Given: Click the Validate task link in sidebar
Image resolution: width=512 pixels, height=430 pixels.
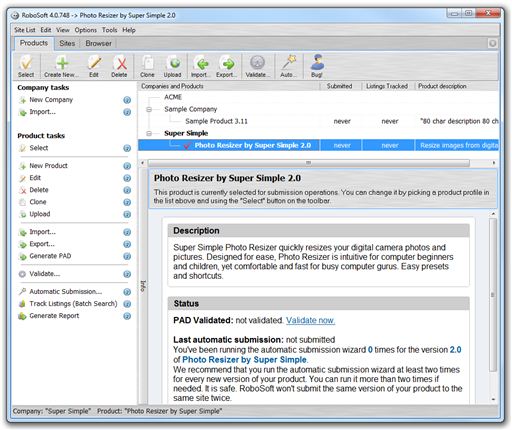Looking at the screenshot, I should (x=45, y=274).
